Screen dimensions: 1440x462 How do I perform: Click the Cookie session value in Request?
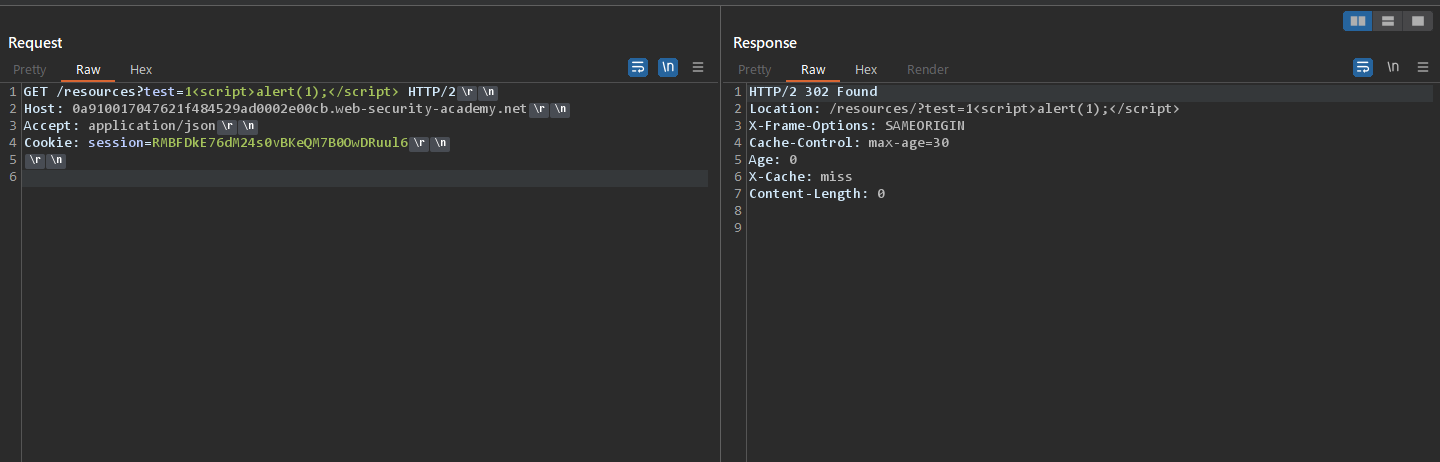click(280, 143)
